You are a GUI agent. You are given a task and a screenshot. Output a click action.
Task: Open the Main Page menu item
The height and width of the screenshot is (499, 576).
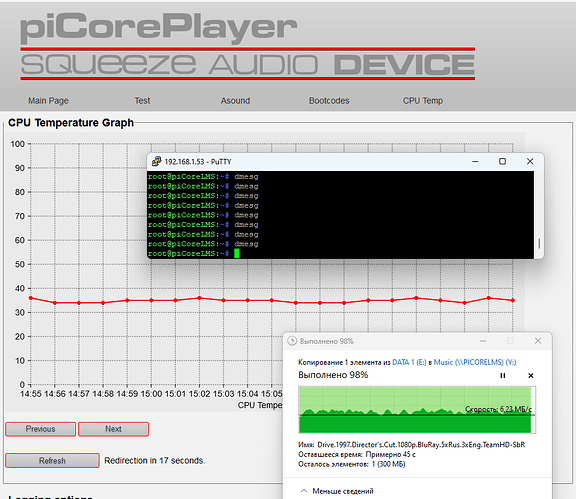pyautogui.click(x=48, y=101)
